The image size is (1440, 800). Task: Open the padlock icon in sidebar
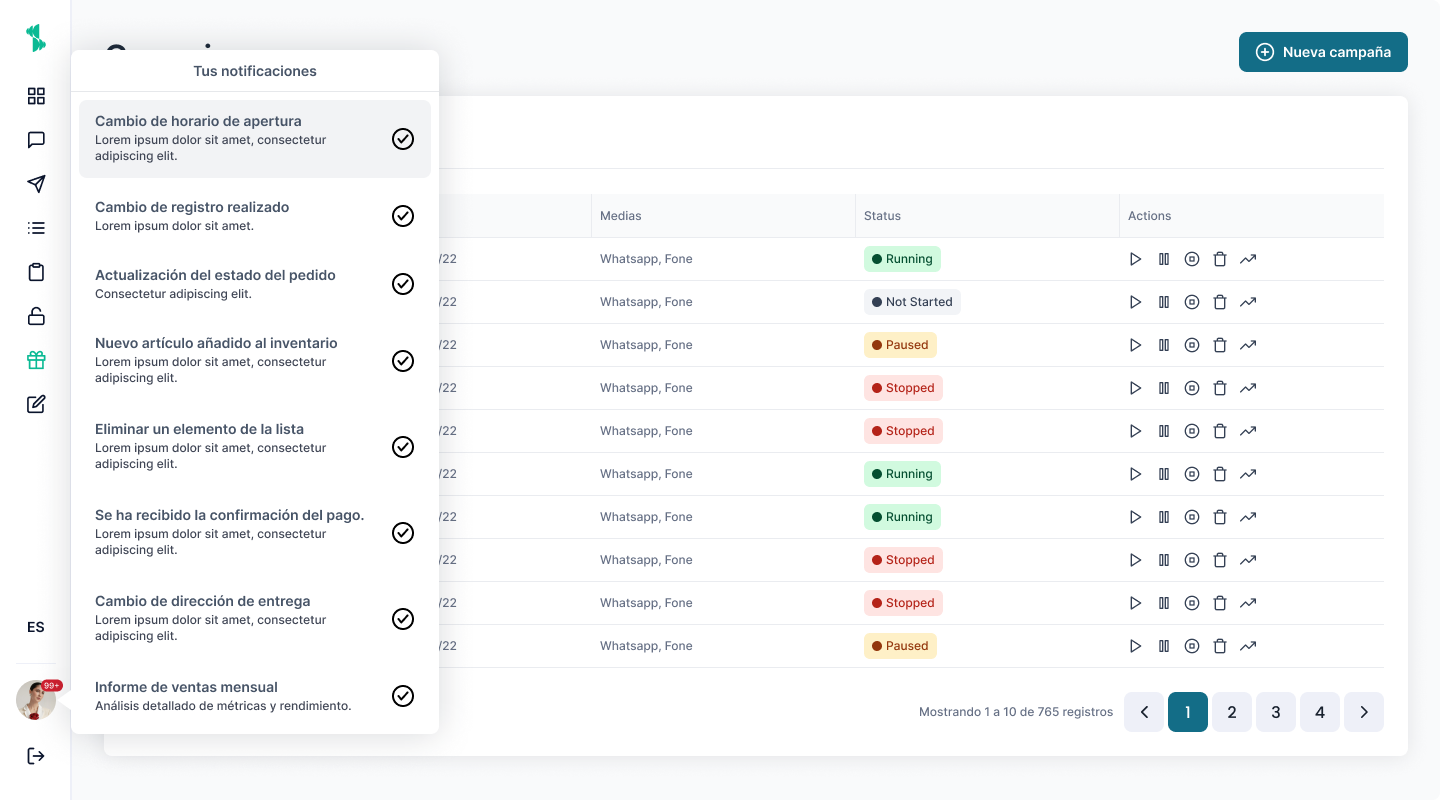(x=36, y=316)
